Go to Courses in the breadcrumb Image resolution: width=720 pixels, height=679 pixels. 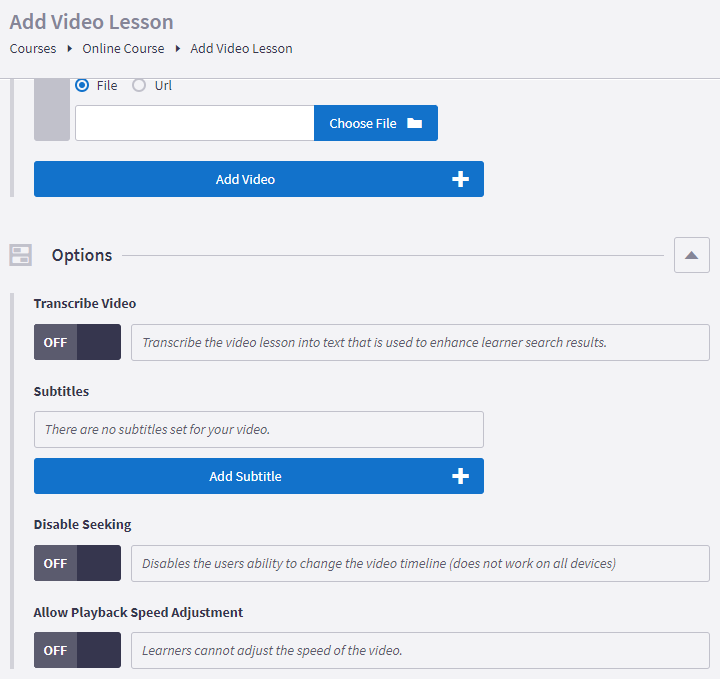coord(32,48)
